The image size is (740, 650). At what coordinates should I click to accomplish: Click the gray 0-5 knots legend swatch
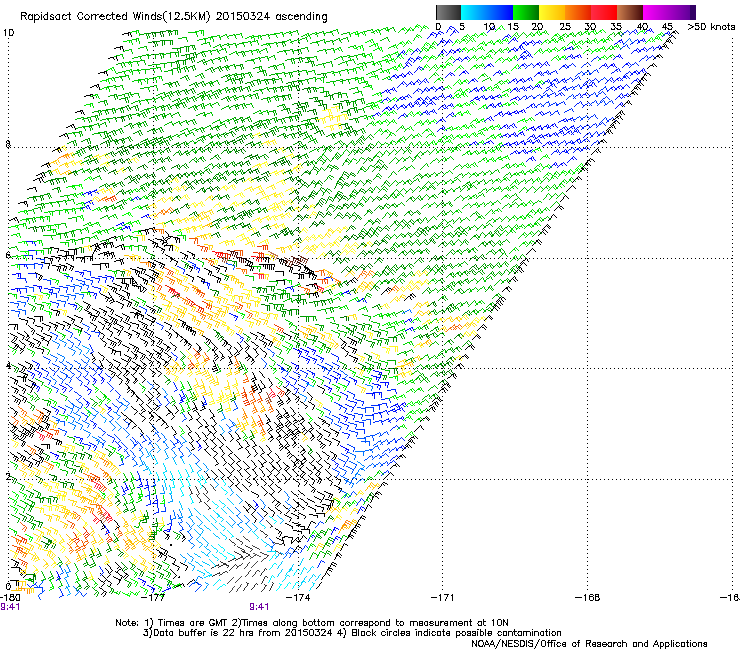point(448,12)
